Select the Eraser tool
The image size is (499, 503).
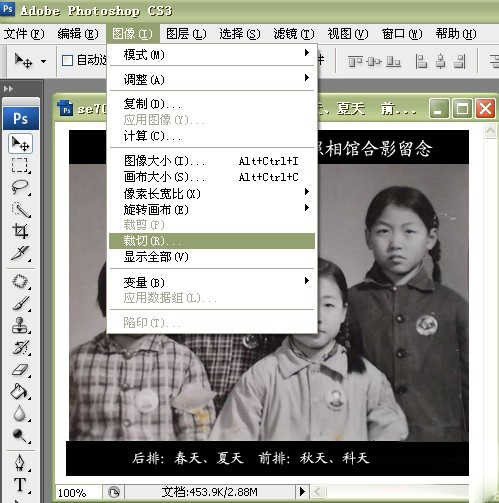[20, 369]
